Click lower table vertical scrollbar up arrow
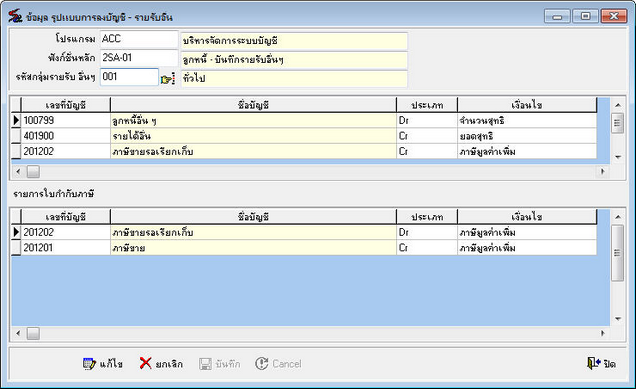The height and width of the screenshot is (389, 636). point(618,217)
